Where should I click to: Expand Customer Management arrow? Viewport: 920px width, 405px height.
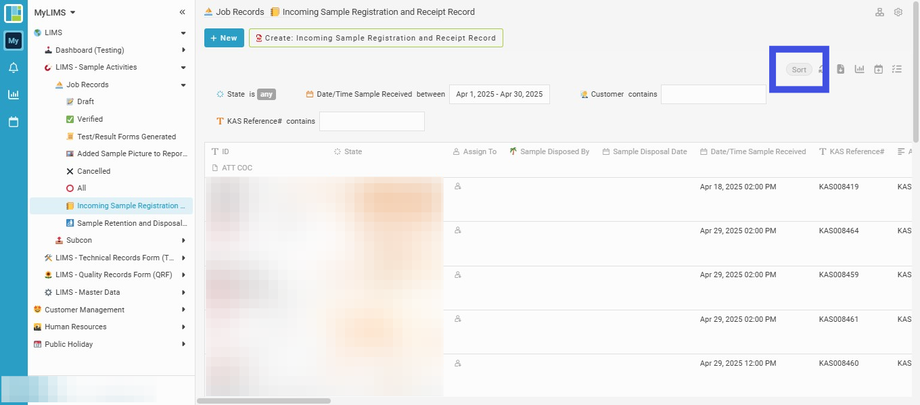pos(183,309)
